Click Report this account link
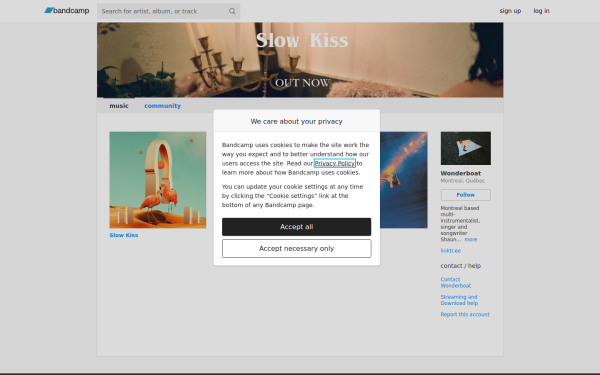Image resolution: width=600 pixels, height=375 pixels. pyautogui.click(x=465, y=315)
